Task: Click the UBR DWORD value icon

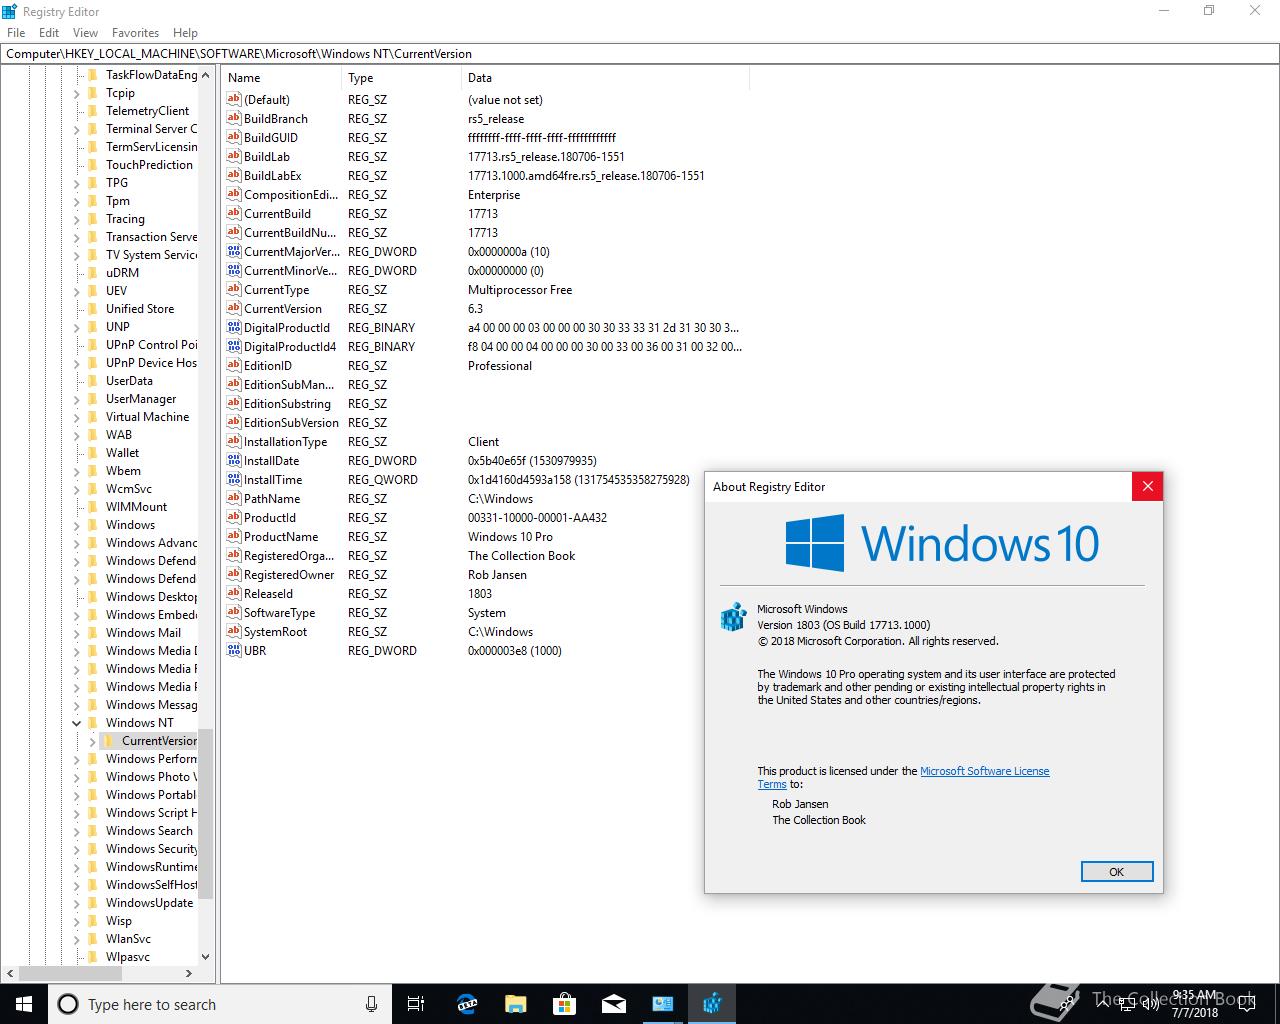Action: (x=234, y=650)
